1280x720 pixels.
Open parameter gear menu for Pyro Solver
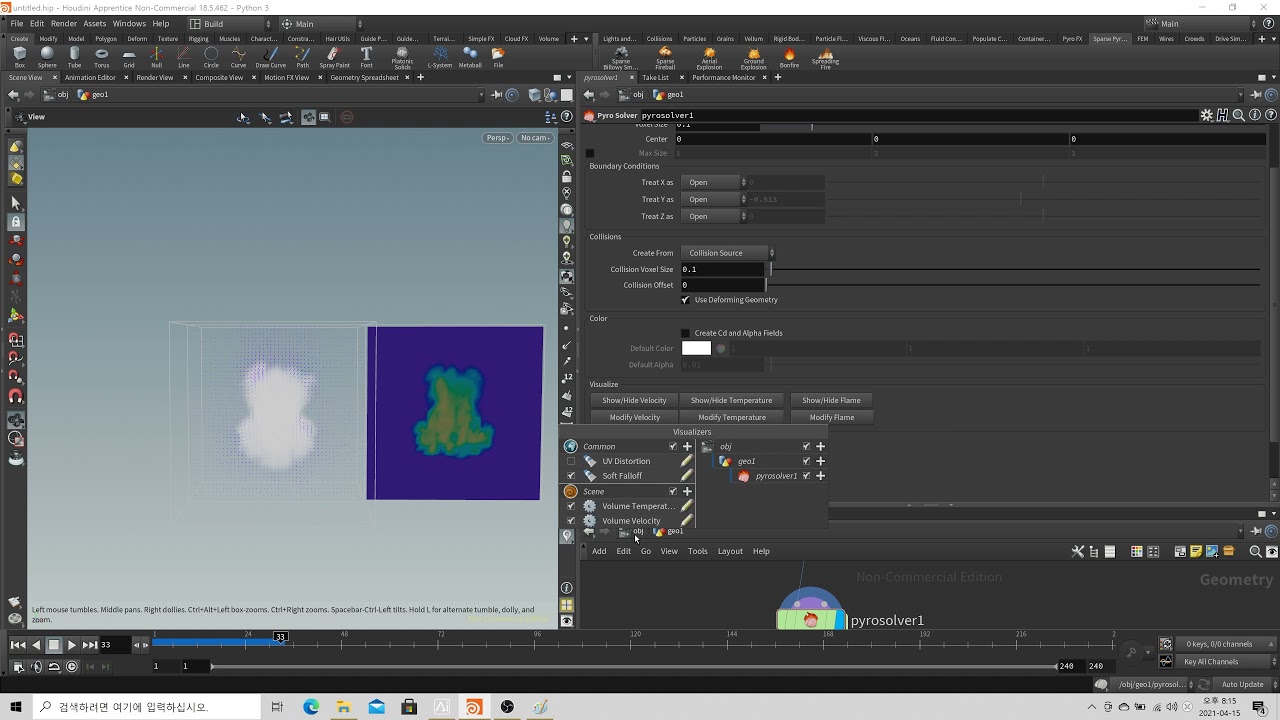pos(1207,115)
